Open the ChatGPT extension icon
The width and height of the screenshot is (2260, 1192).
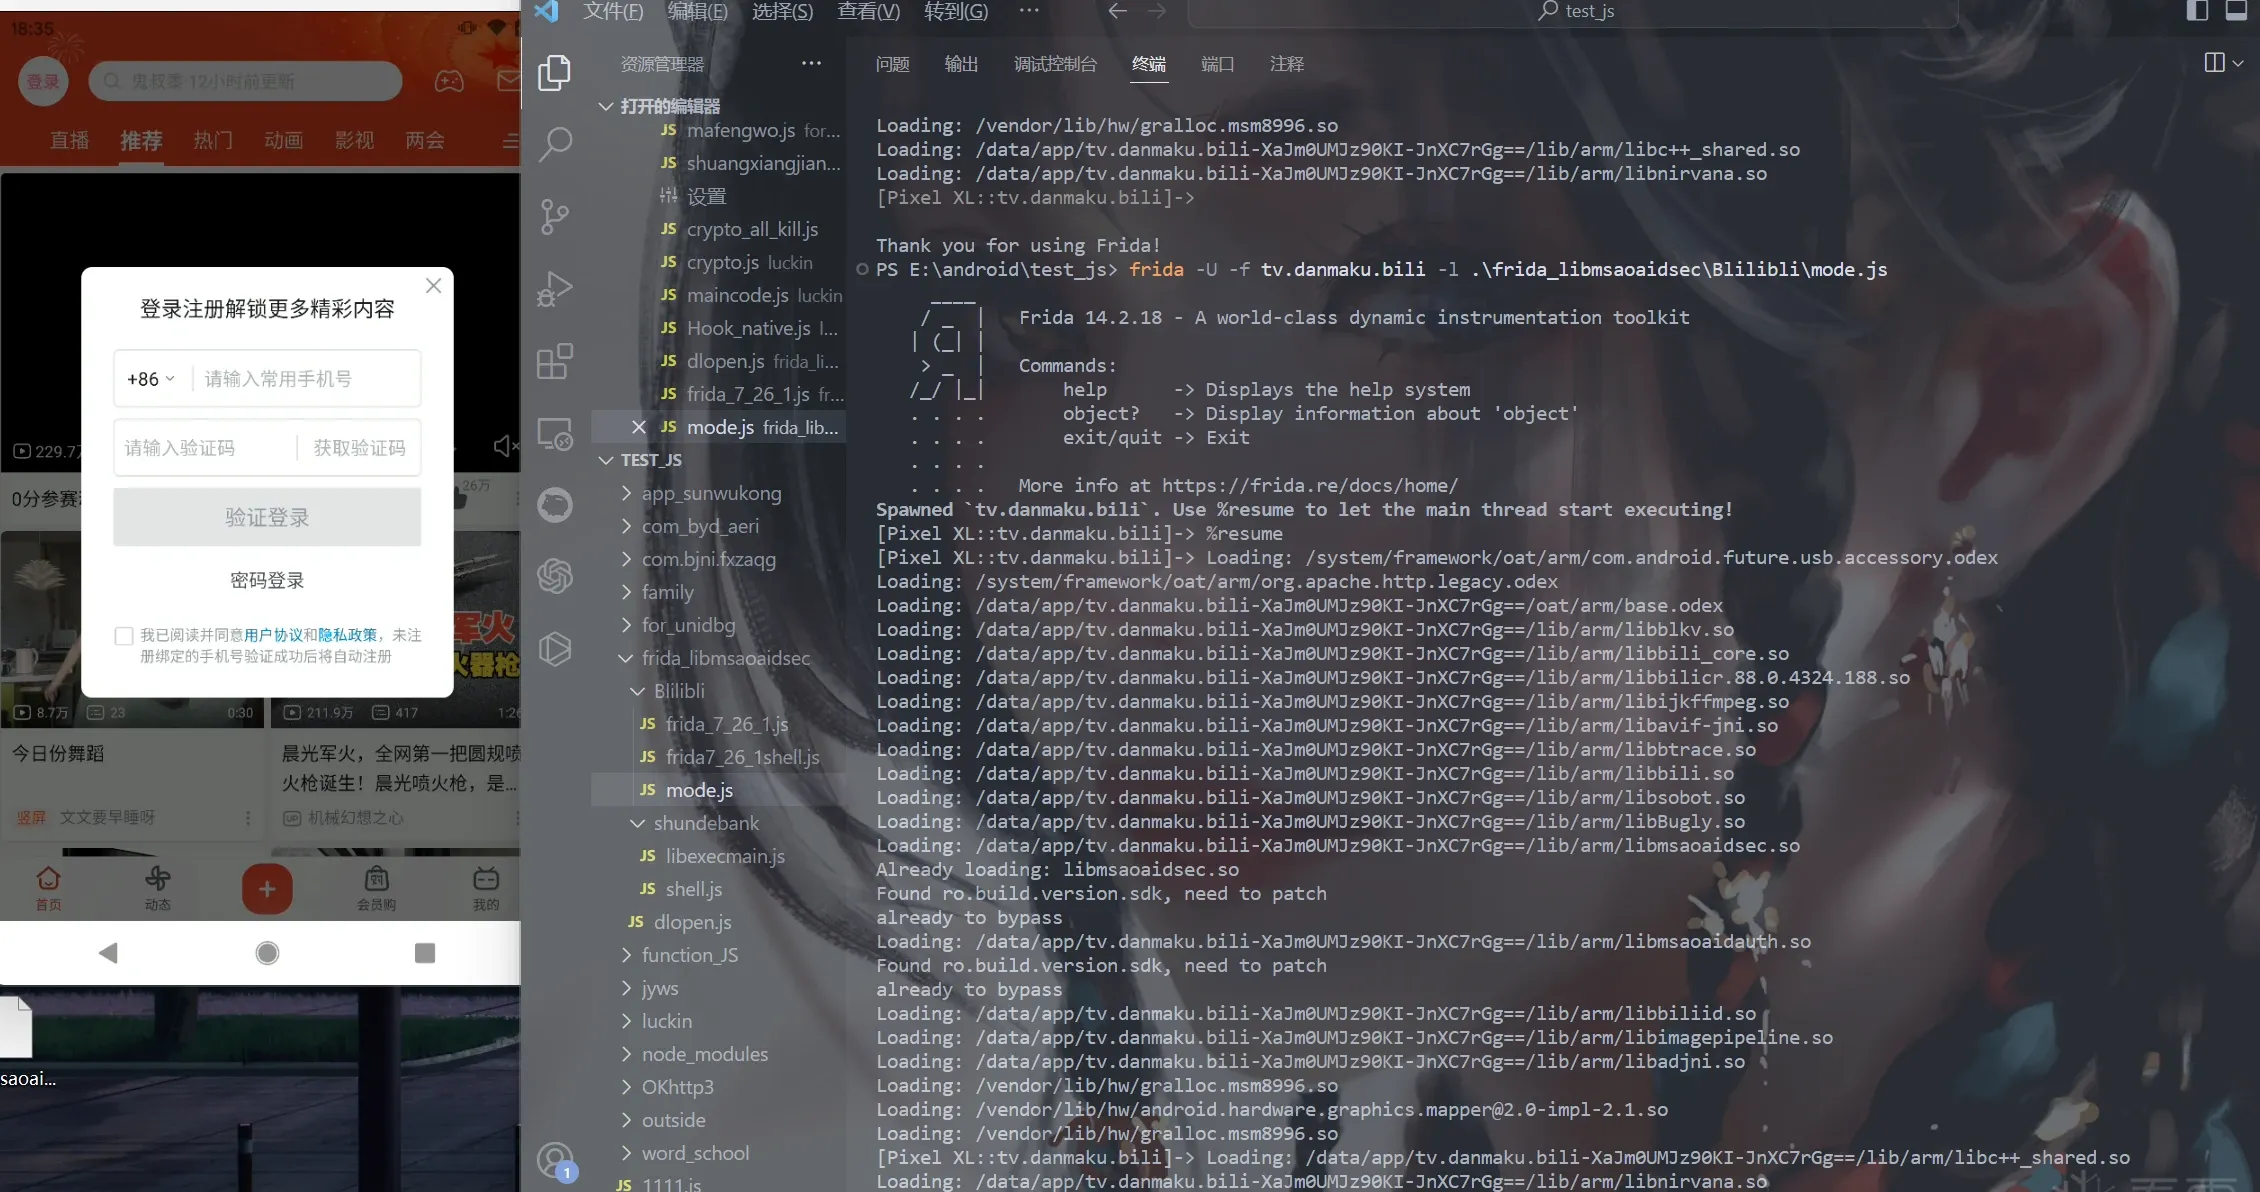tap(555, 576)
